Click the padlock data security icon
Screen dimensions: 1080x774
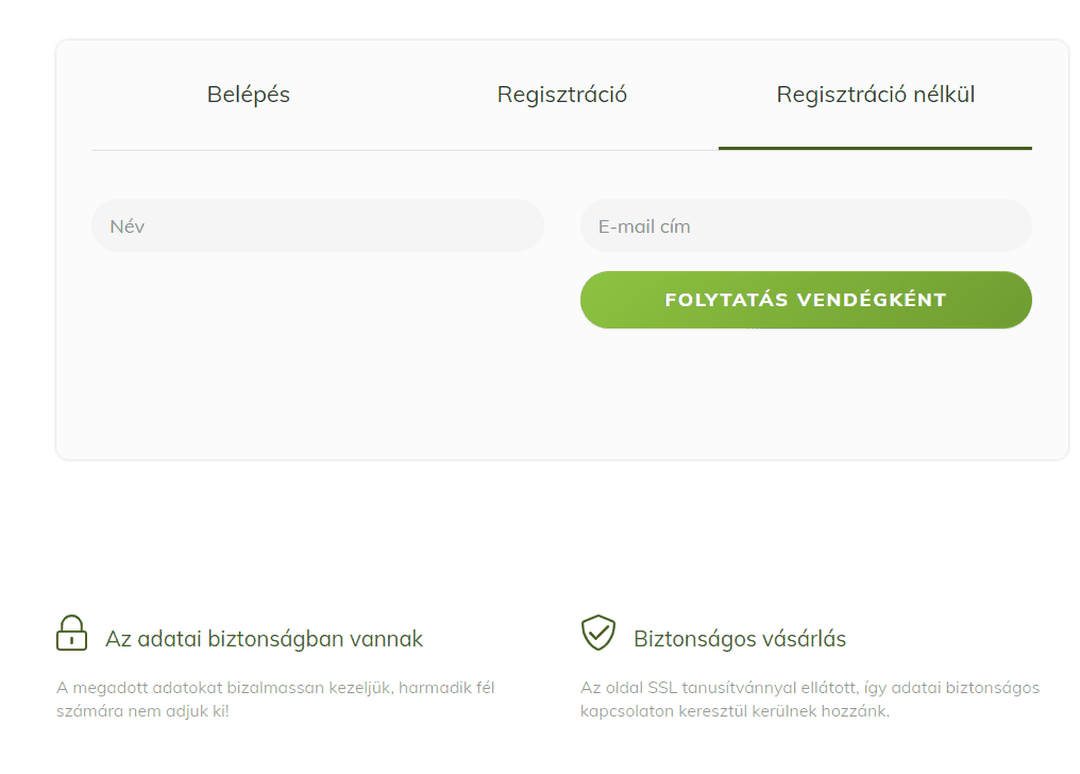point(72,633)
